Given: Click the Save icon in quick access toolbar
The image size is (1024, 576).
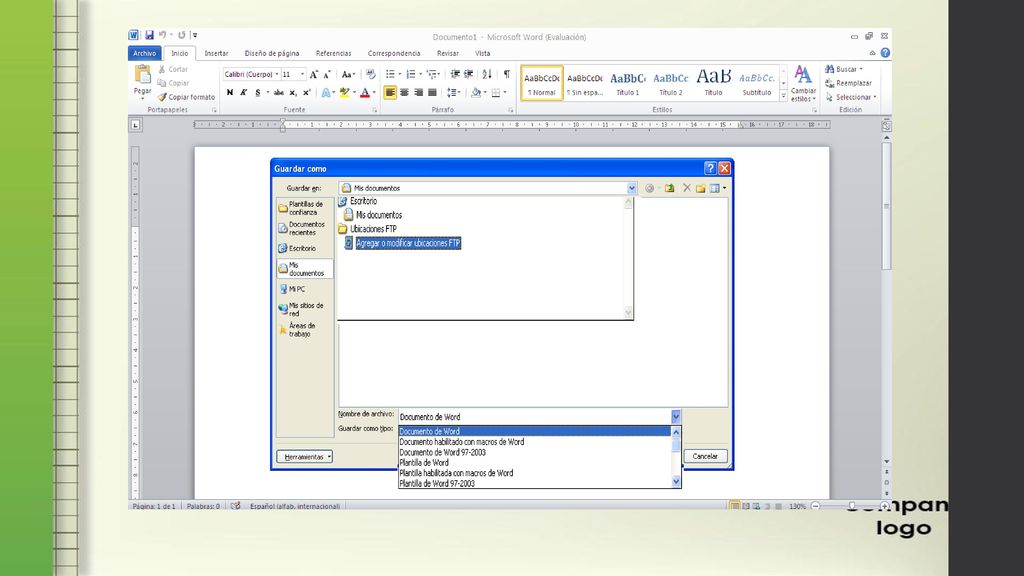Looking at the screenshot, I should [x=149, y=35].
